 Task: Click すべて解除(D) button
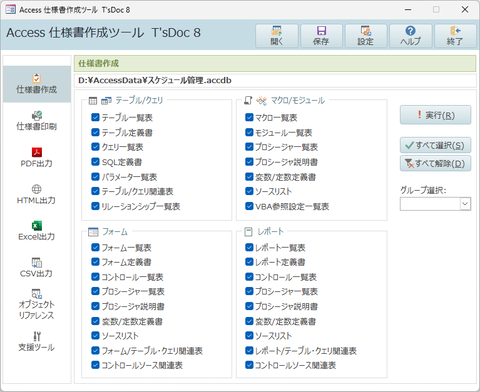435,164
